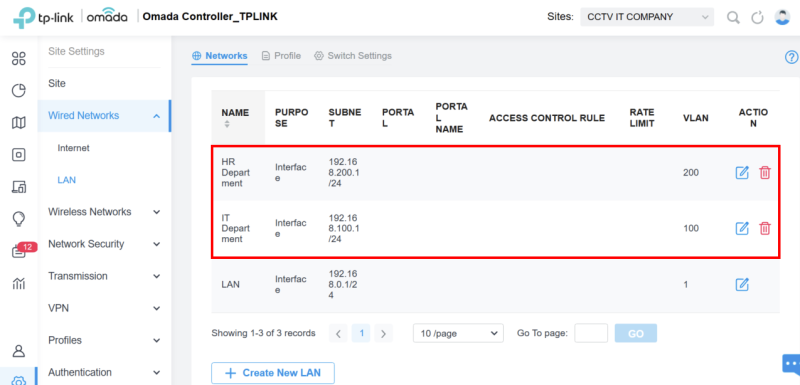The image size is (800, 385).
Task: Open the Site menu item
Action: (x=57, y=84)
